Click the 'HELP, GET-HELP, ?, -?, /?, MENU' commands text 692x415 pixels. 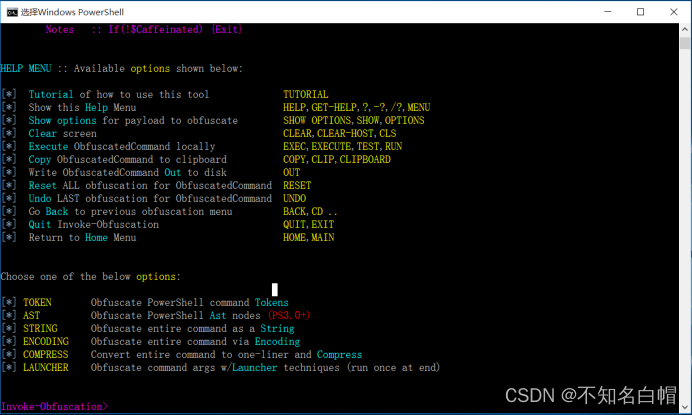pyautogui.click(x=357, y=107)
